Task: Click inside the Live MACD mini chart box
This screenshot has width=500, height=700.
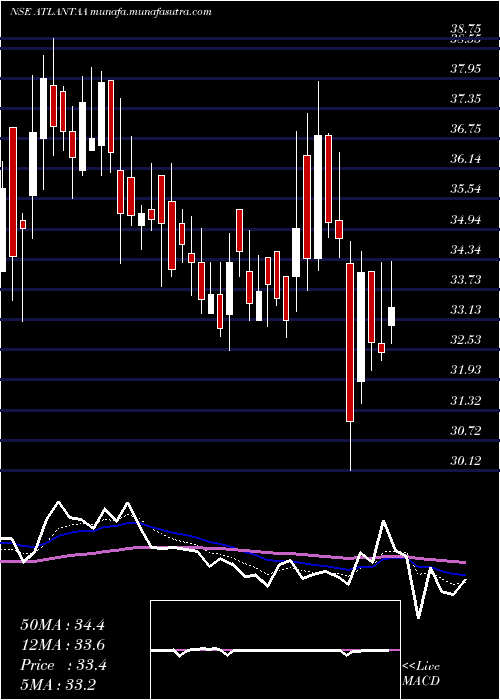Action: 275,650
